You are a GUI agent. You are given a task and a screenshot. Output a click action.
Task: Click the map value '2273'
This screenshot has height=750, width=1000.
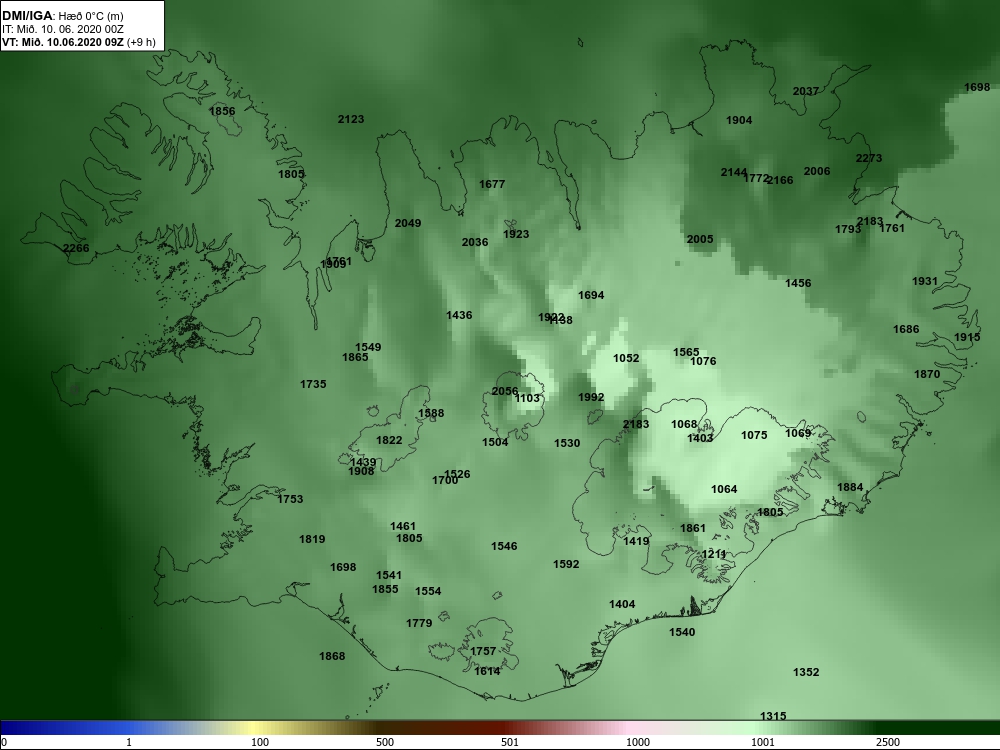(x=869, y=158)
